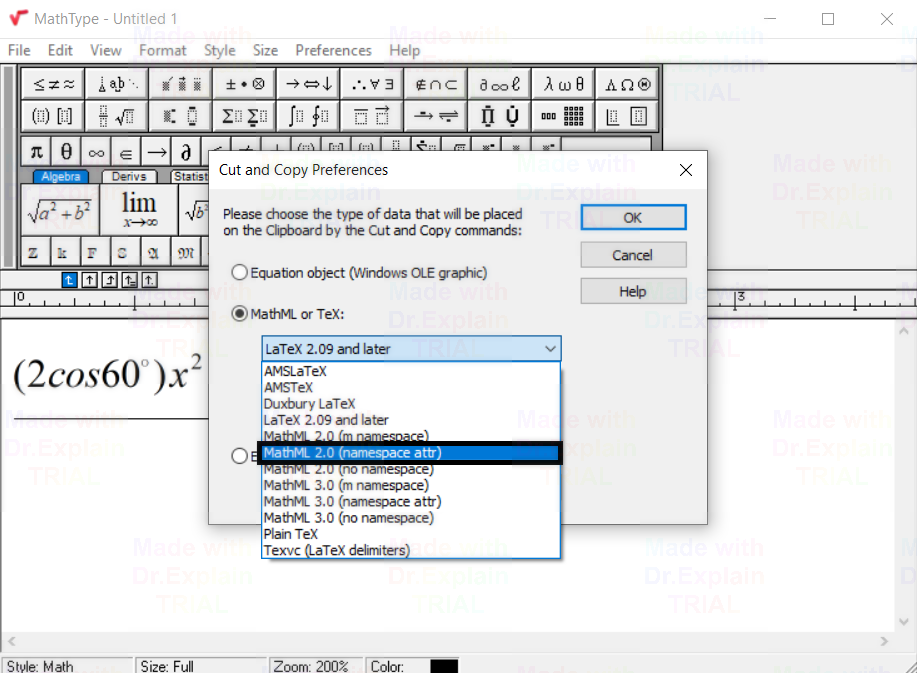Open the arrow symbols palette (→⇔↓)

(308, 84)
